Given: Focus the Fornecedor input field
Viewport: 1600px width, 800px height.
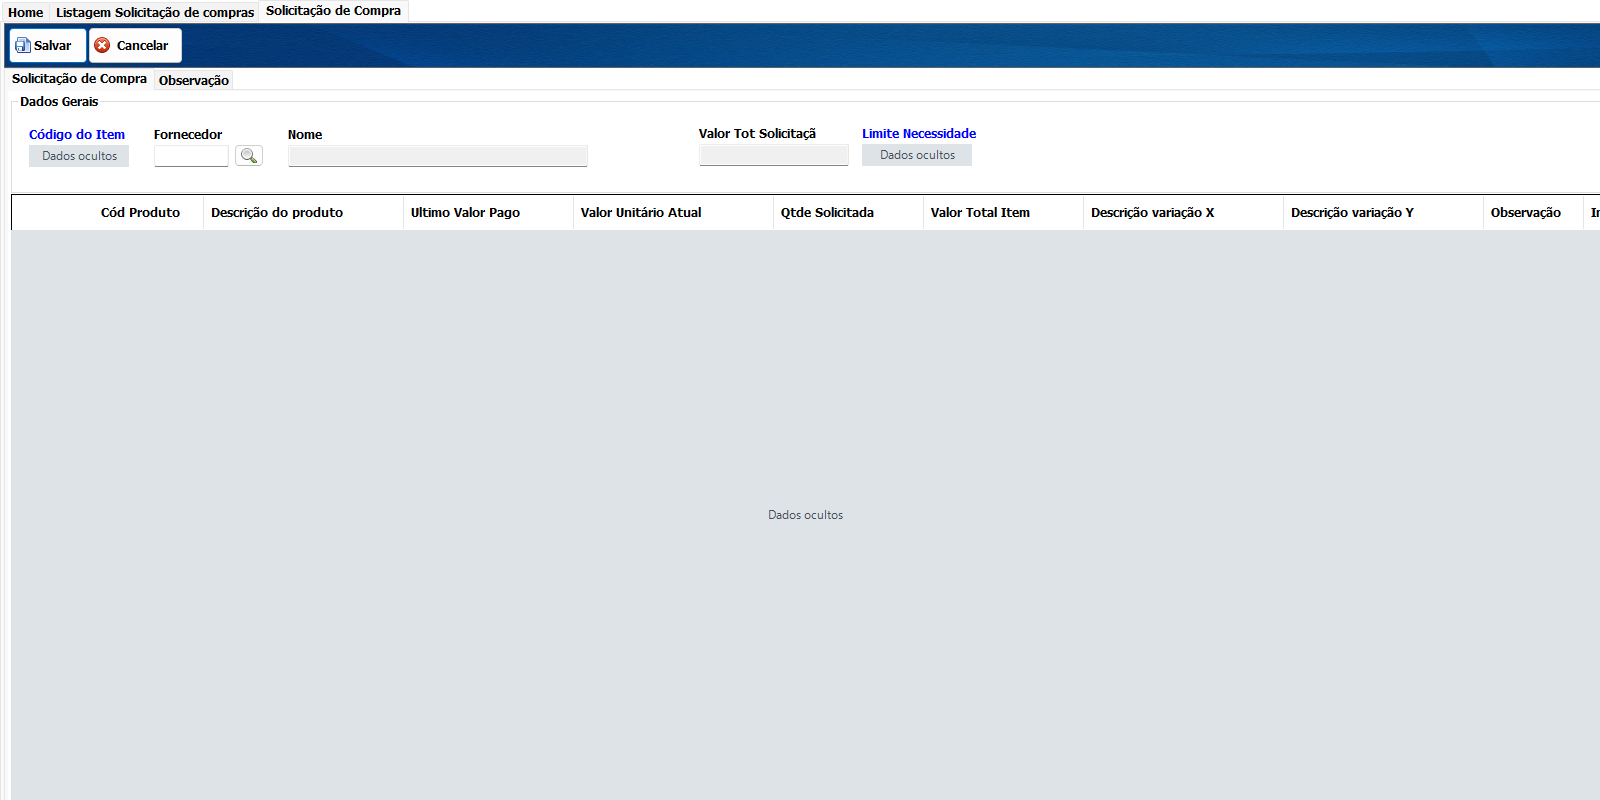Looking at the screenshot, I should pos(191,156).
